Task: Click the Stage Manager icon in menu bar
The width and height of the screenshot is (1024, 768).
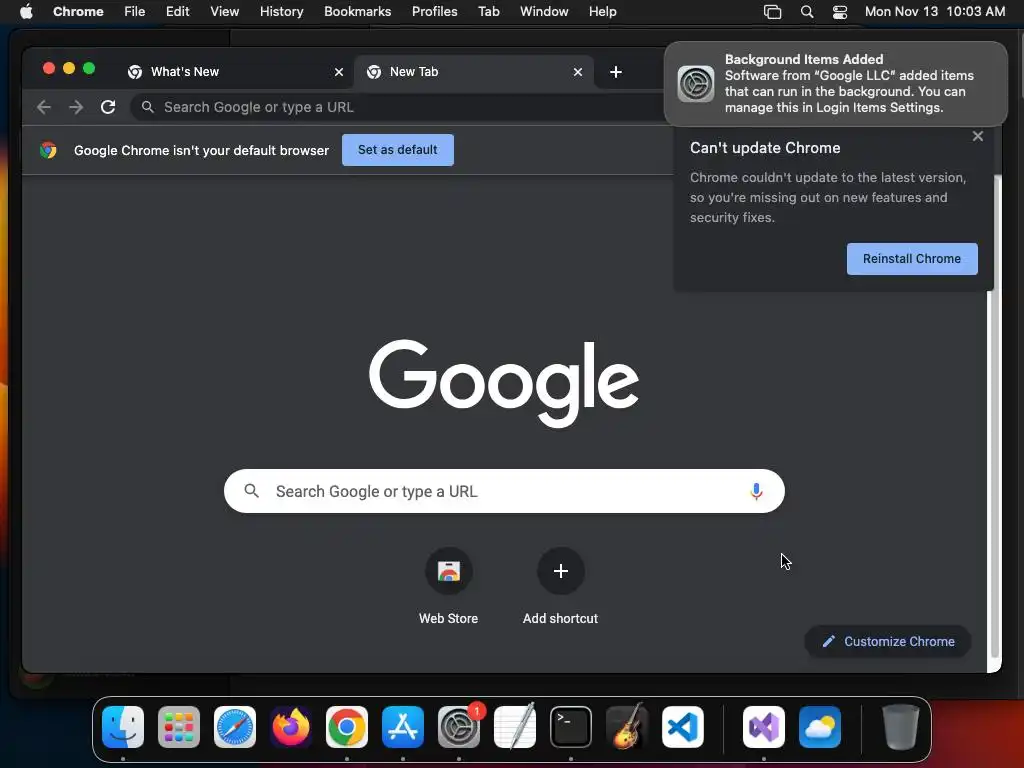Action: [x=773, y=12]
